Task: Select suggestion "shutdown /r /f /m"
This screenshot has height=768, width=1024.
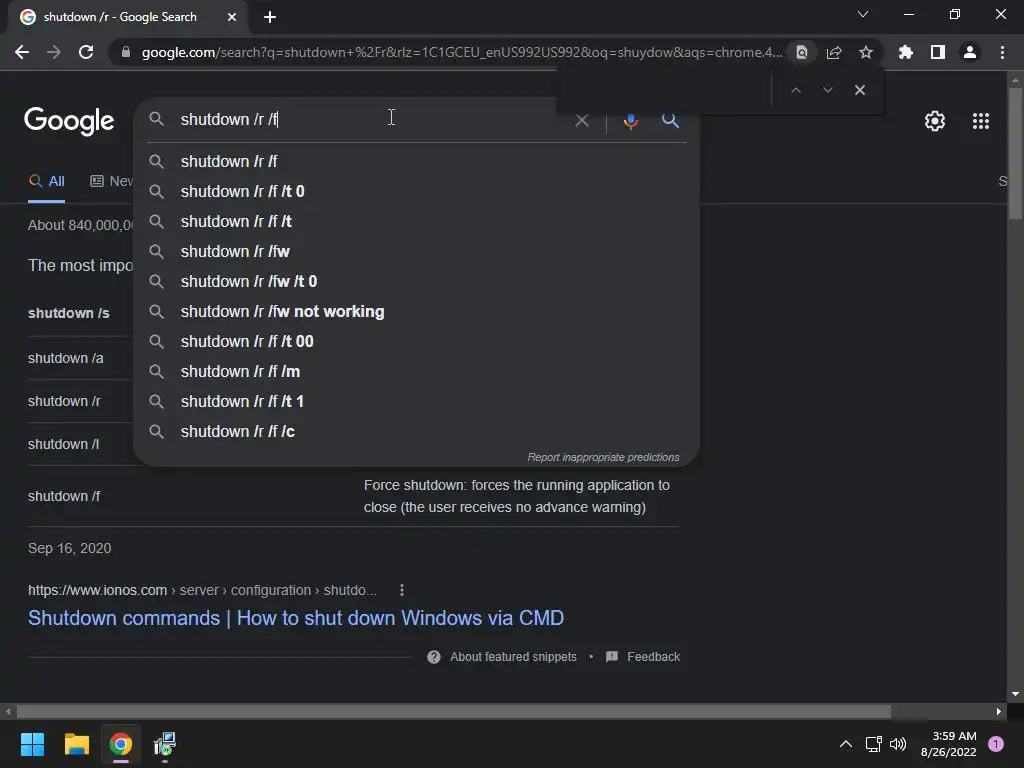Action: (416, 372)
